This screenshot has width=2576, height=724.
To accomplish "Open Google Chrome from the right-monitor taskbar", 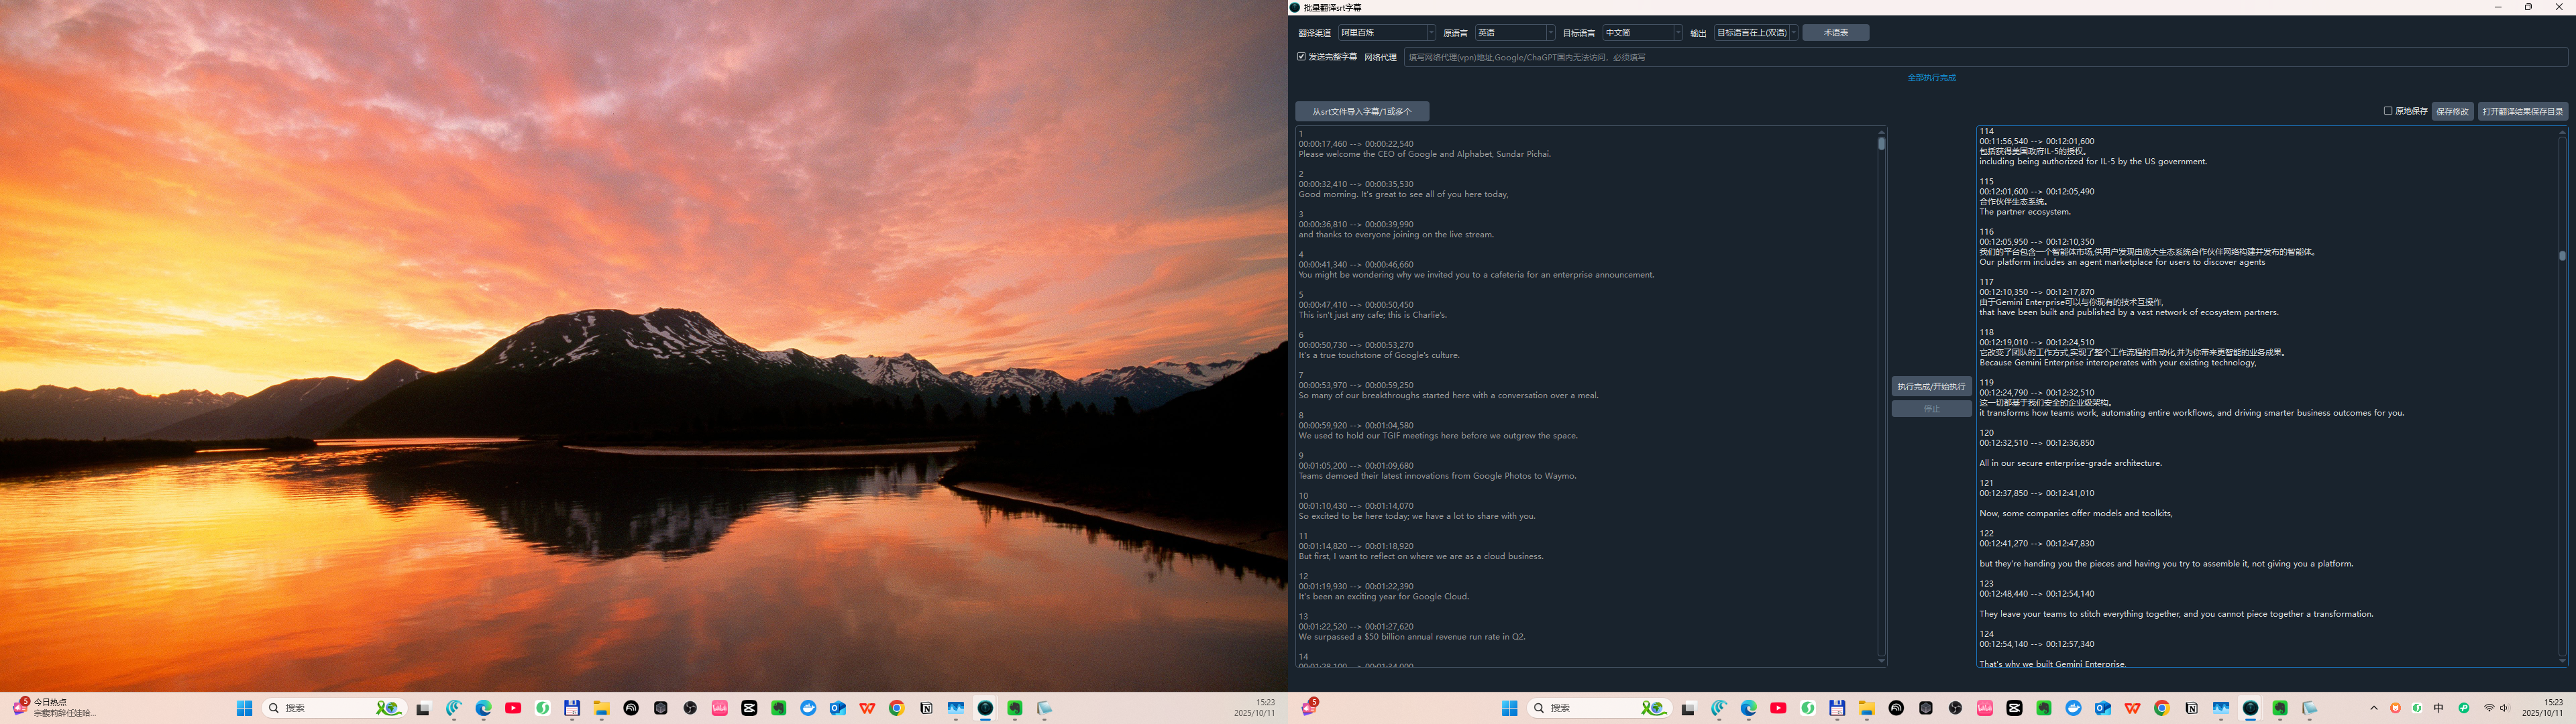I will [x=2162, y=708].
